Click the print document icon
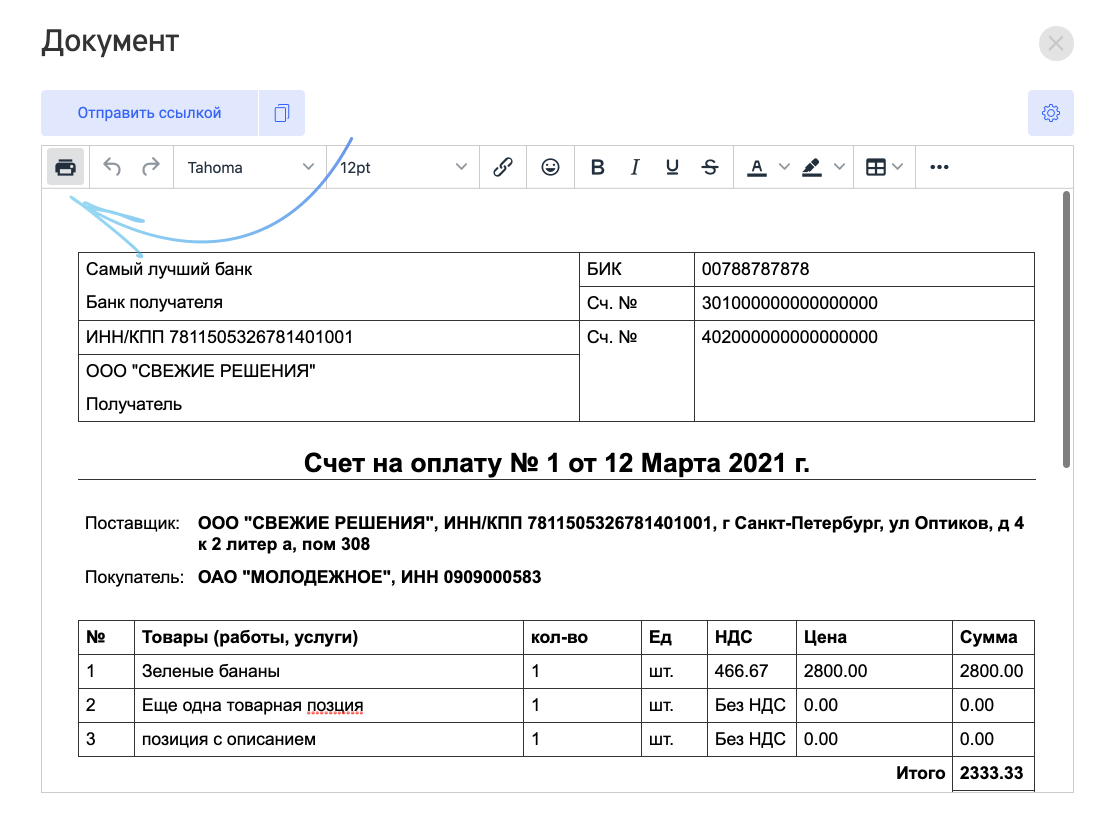Screen dimensions: 1116x814 point(65,167)
